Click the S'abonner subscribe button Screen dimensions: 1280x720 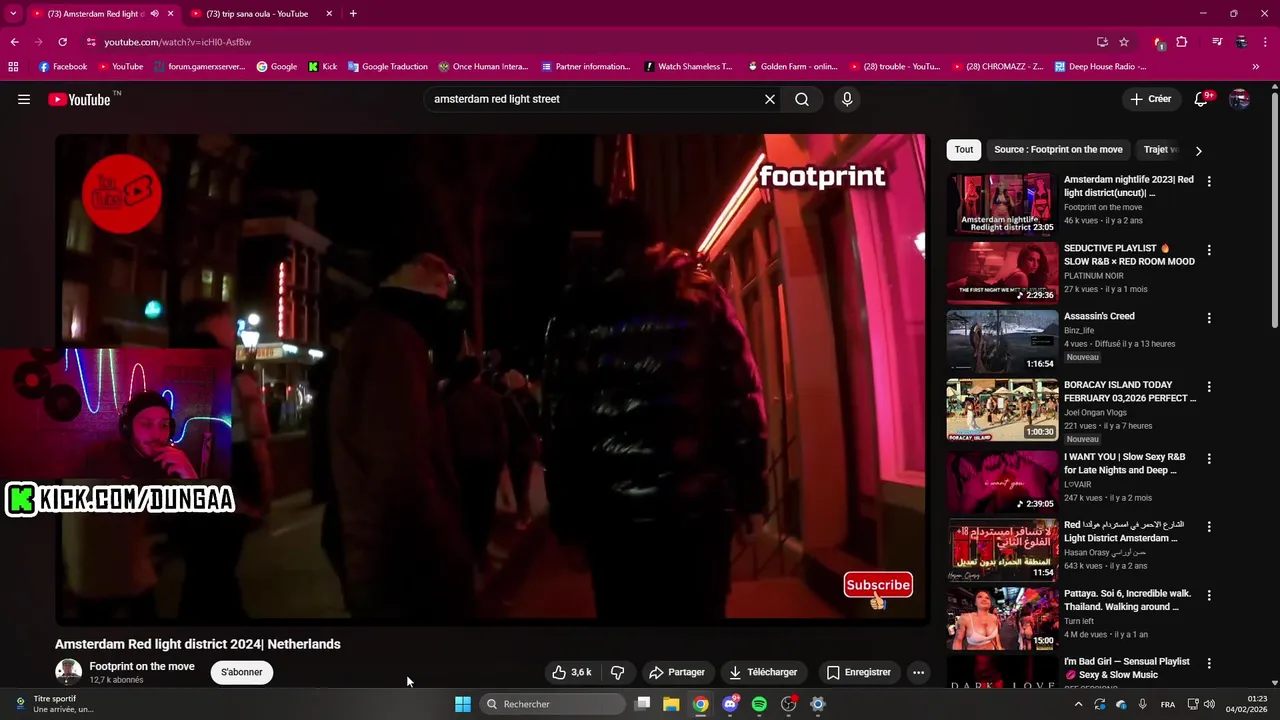click(242, 672)
